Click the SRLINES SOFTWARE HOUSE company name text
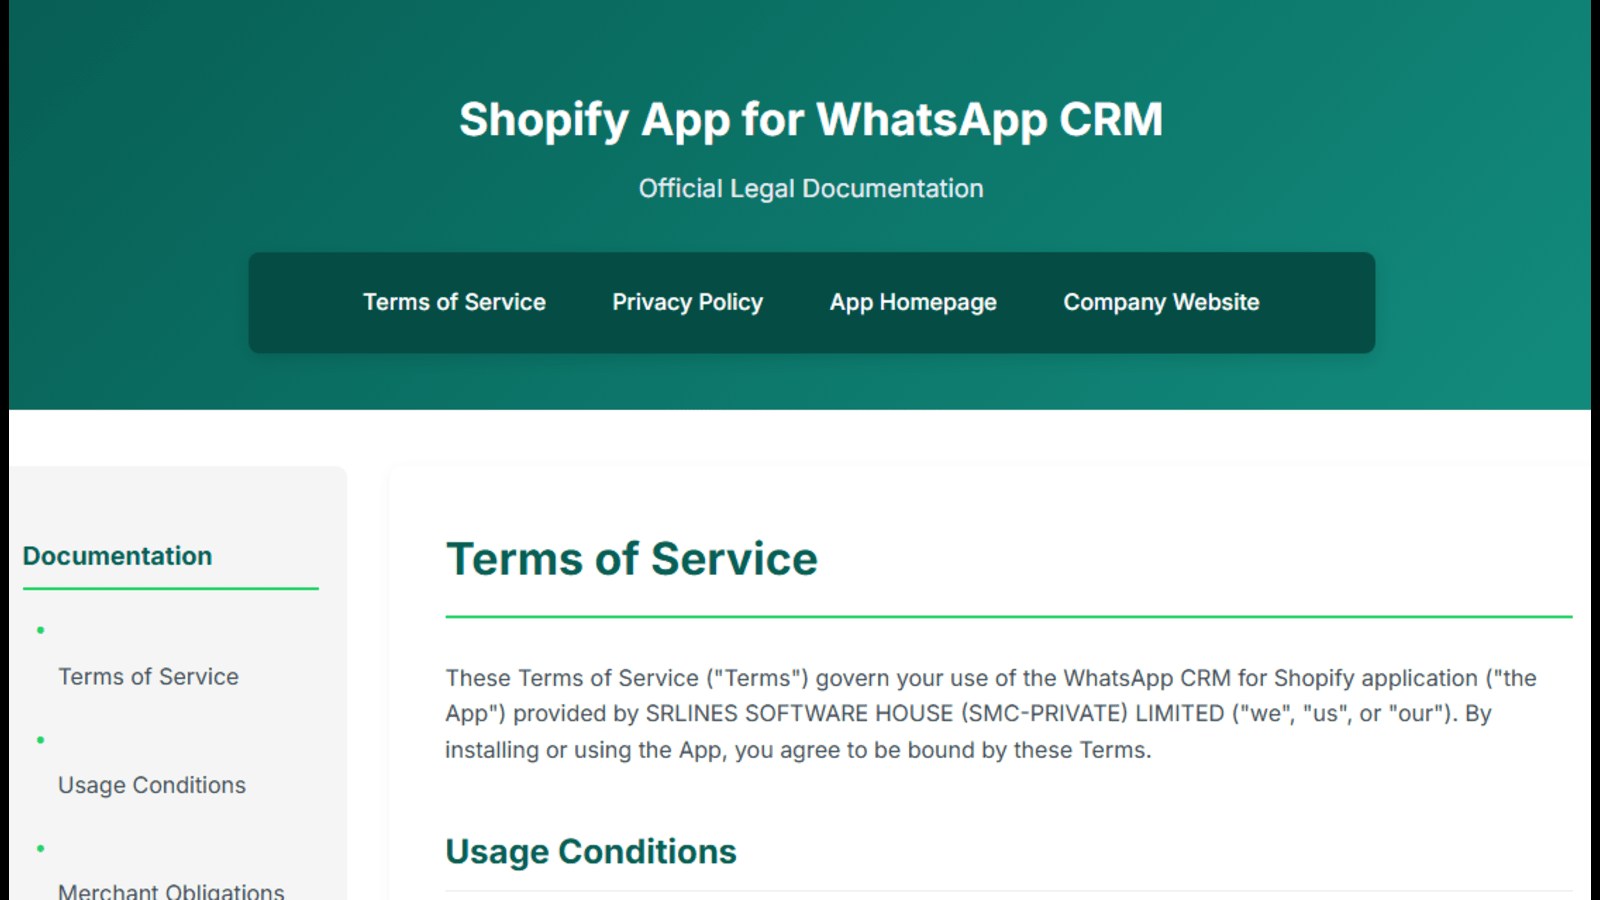 [x=800, y=713]
